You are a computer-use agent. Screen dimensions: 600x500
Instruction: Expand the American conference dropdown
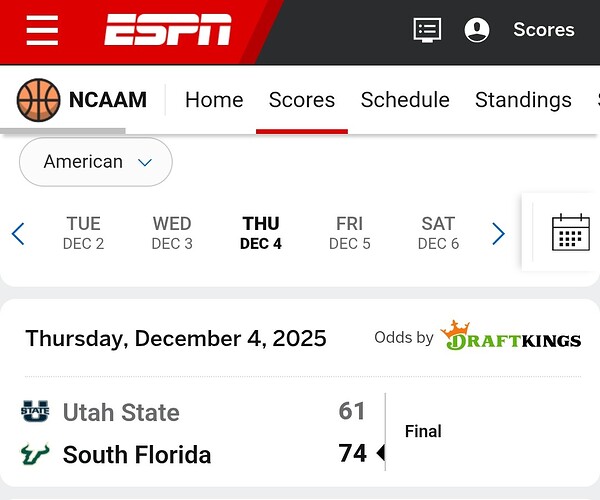96,162
